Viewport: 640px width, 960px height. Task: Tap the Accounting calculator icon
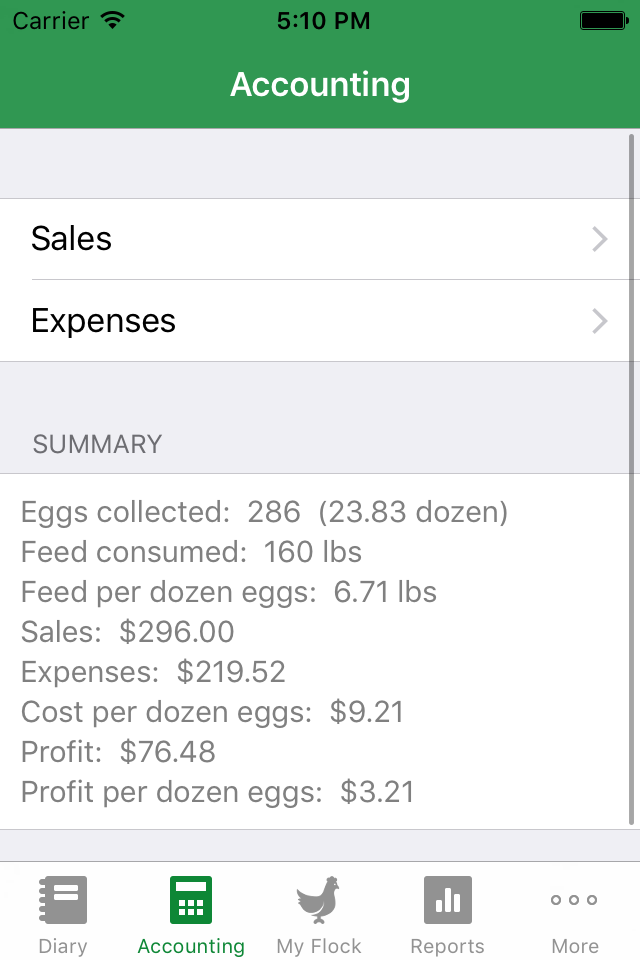pyautogui.click(x=191, y=899)
